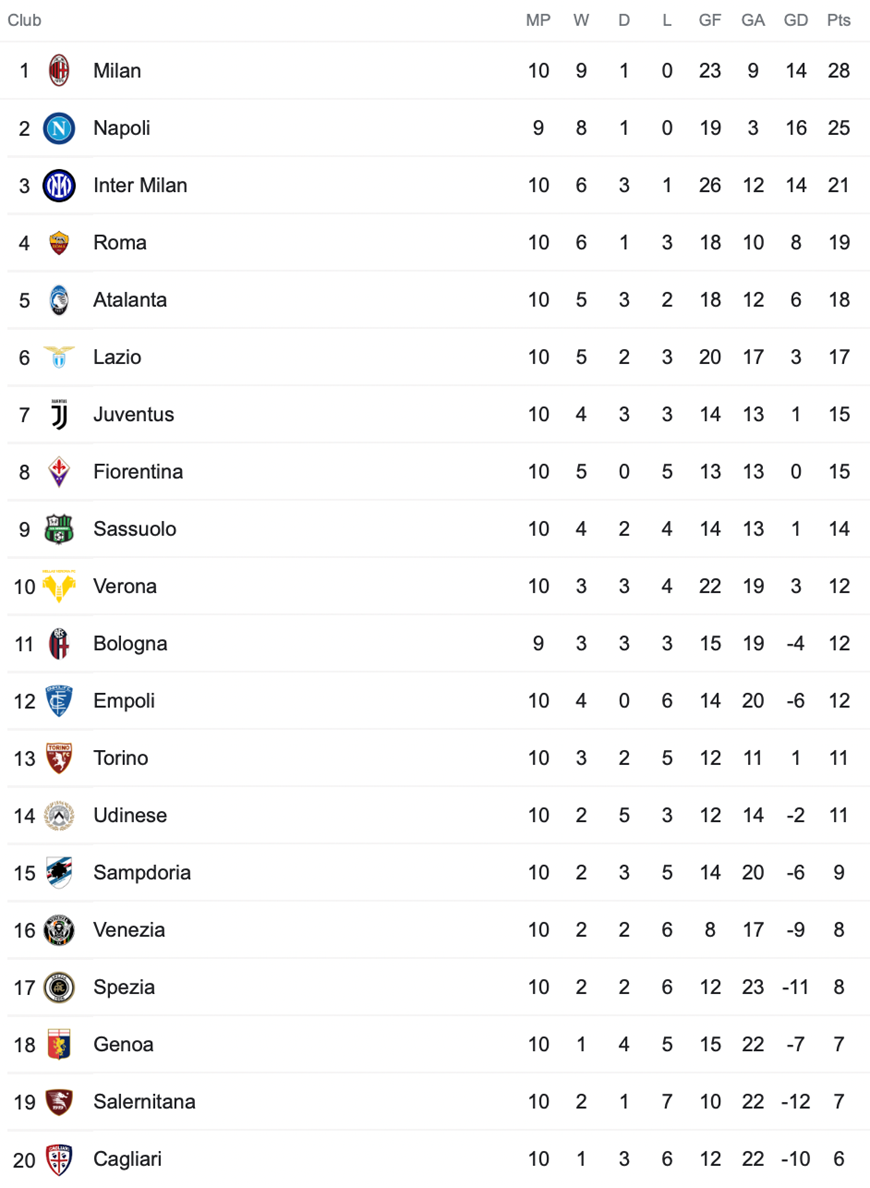Screen dimensions: 870x1188
Task: Click the GD column header
Action: 796,20
